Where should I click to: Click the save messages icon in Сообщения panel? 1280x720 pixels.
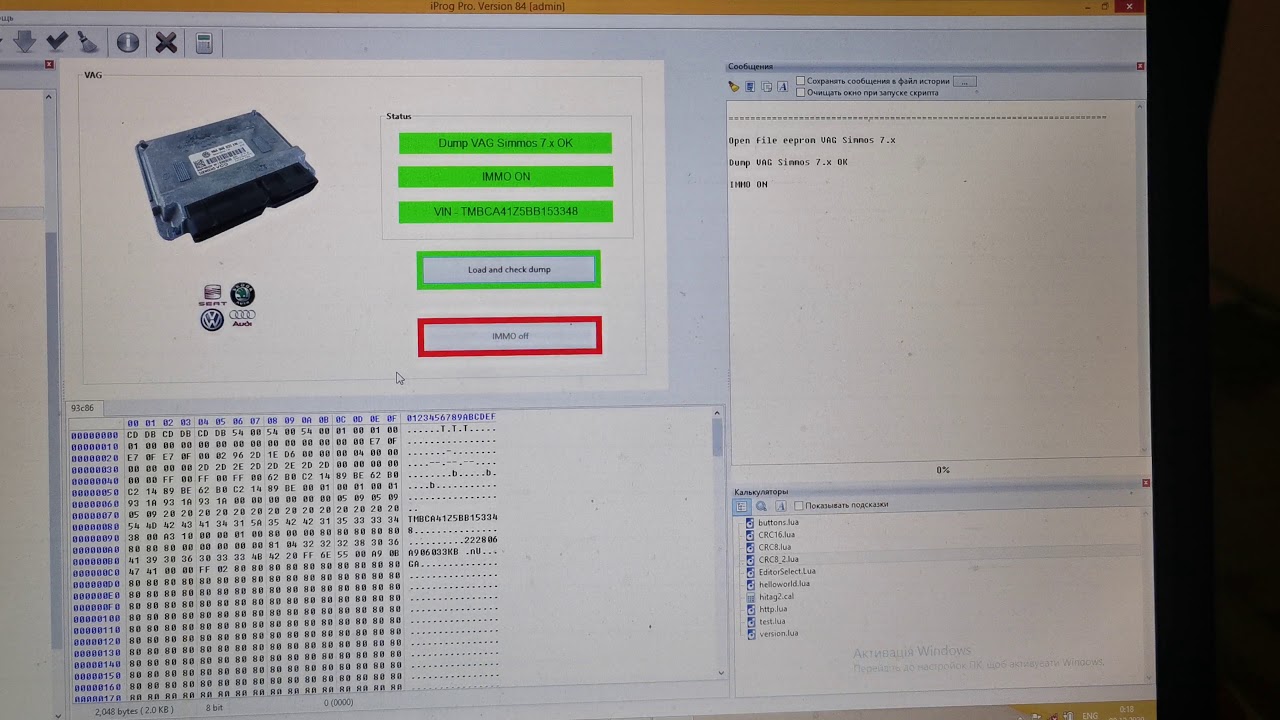750,87
